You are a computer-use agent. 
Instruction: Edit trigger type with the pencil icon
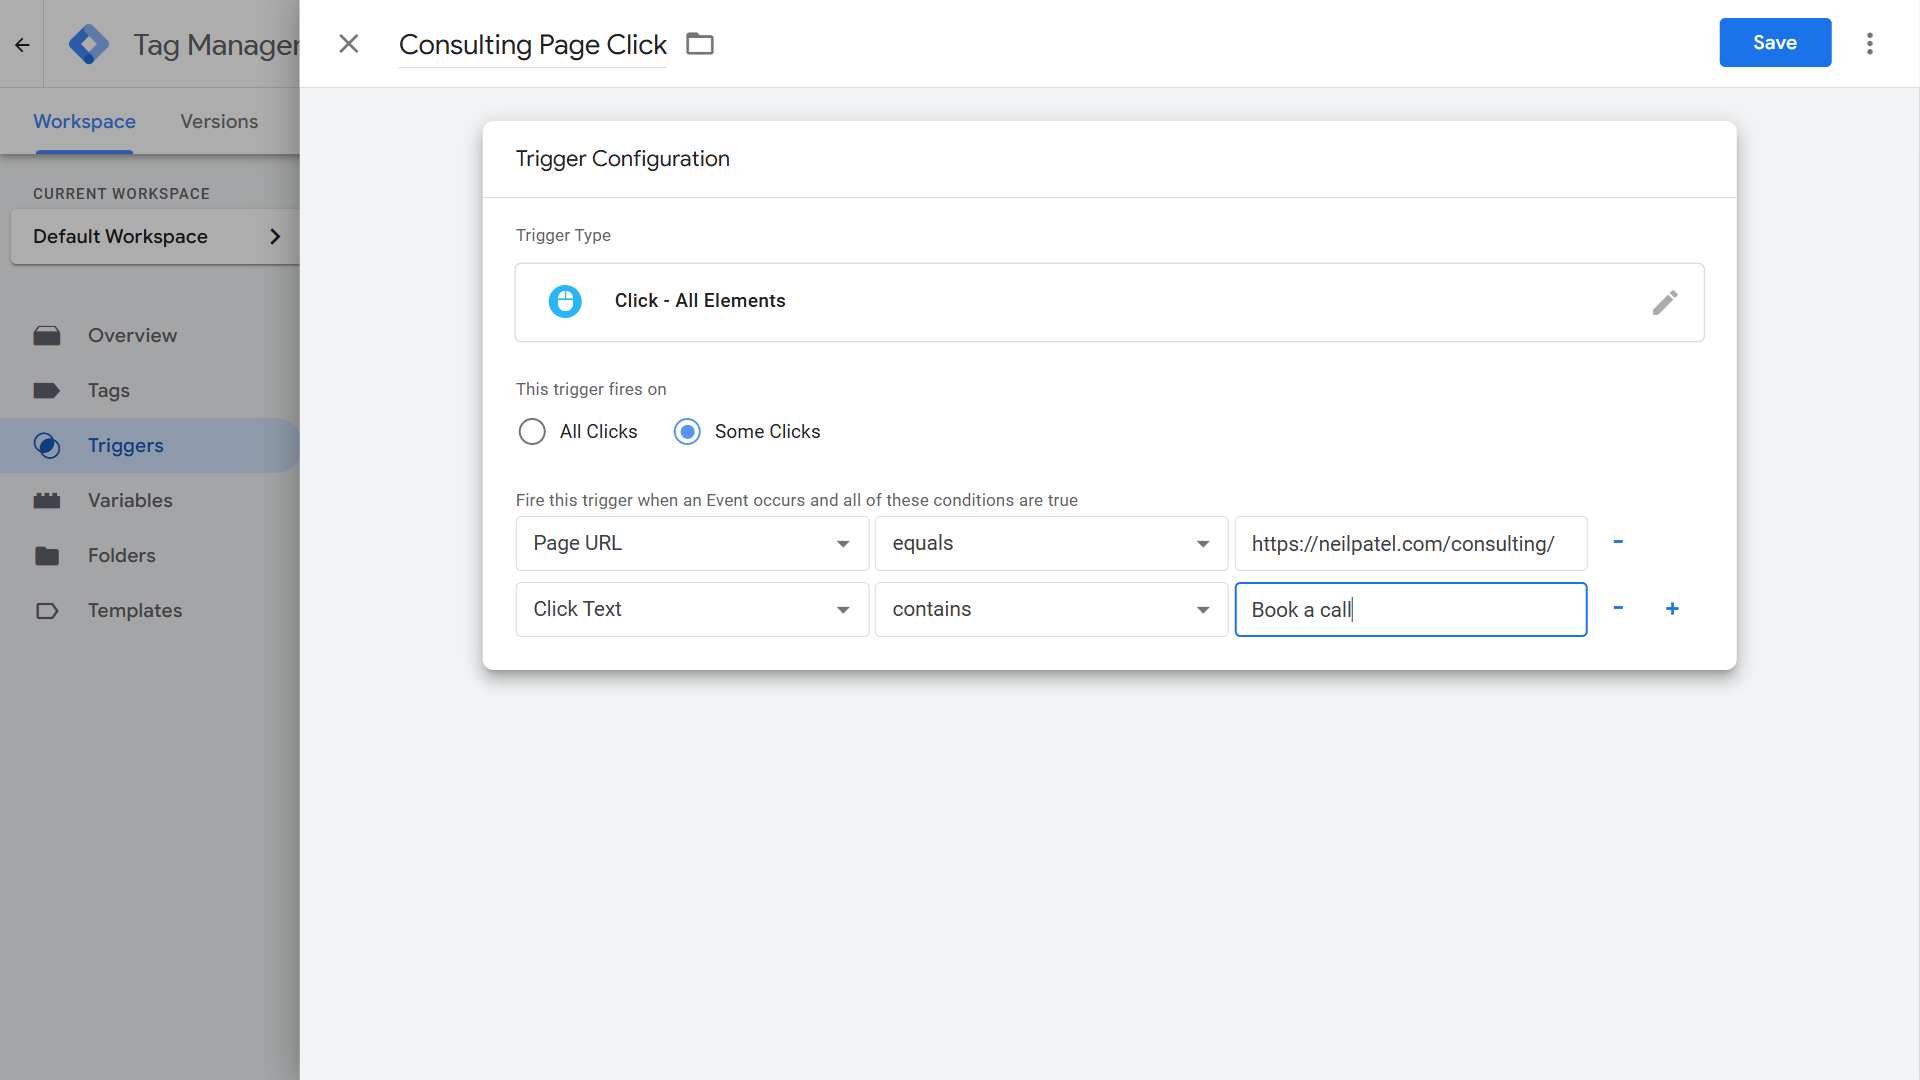[x=1665, y=302]
